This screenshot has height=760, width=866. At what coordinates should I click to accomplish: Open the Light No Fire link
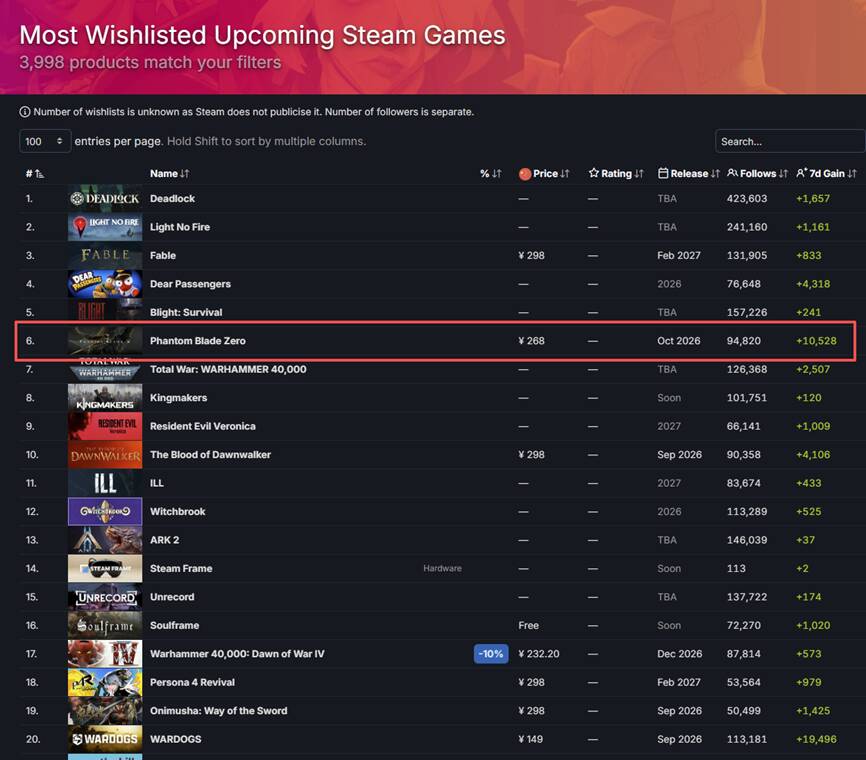click(x=180, y=227)
